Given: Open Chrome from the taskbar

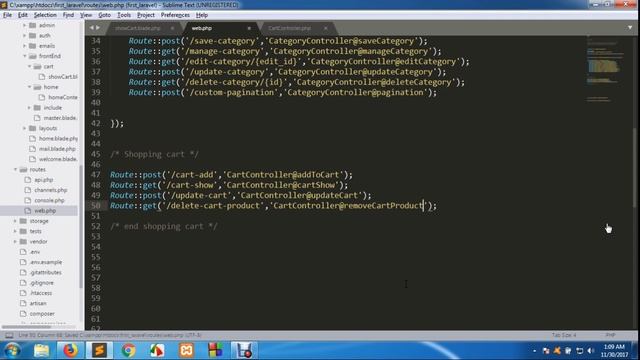Looking at the screenshot, I should tap(128, 351).
